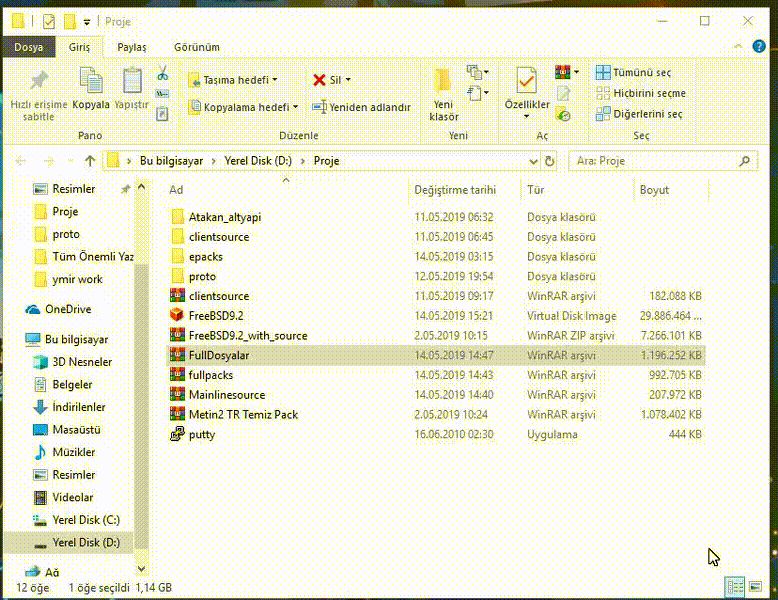
Task: Open the address bar history dropdown
Action: (533, 161)
